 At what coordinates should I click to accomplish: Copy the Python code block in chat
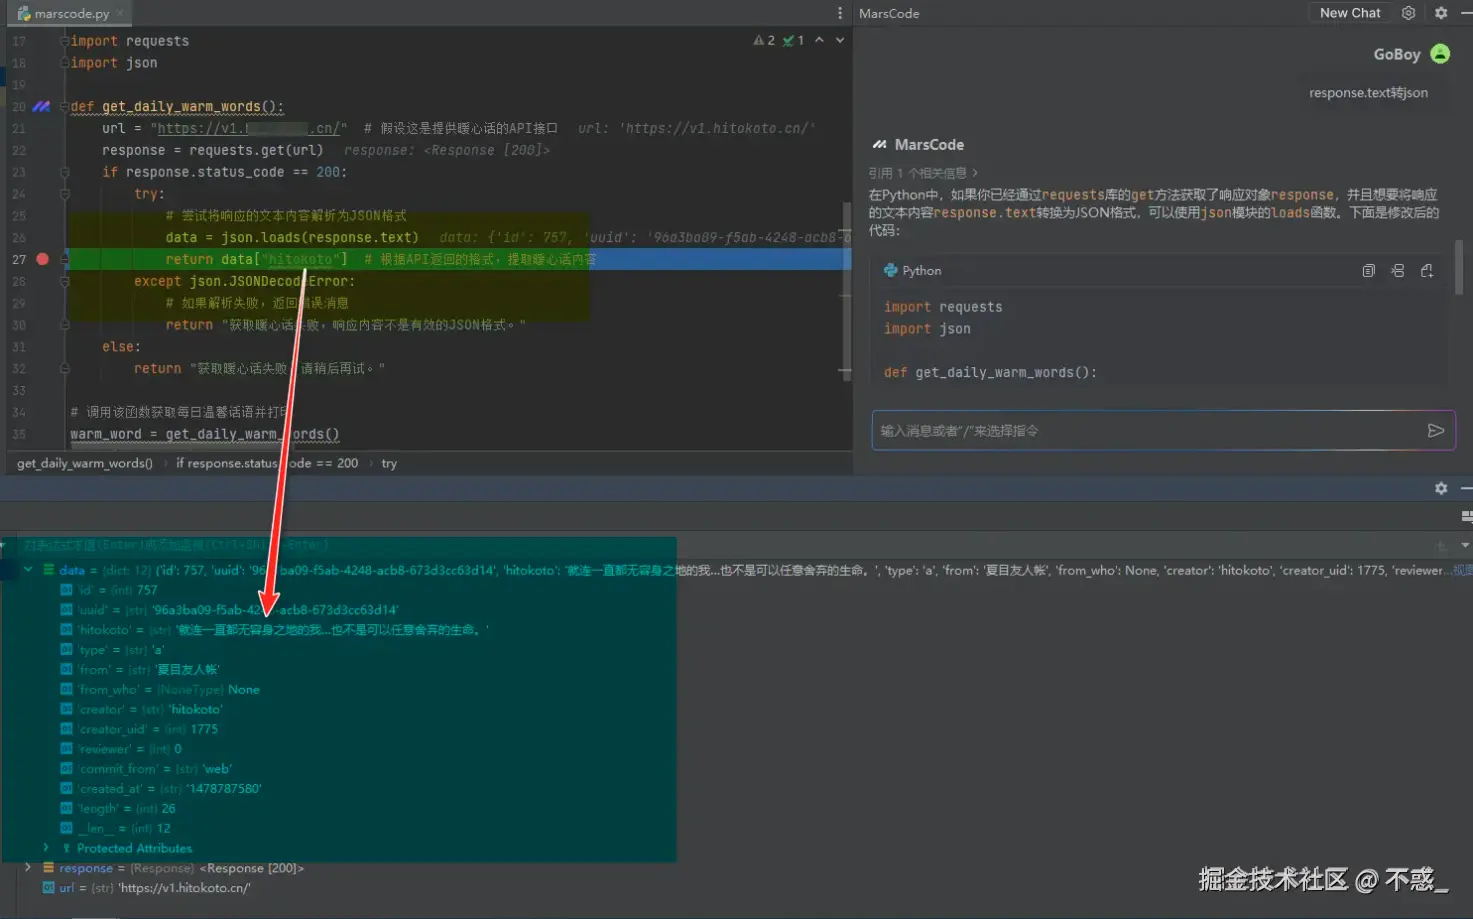[x=1368, y=271]
